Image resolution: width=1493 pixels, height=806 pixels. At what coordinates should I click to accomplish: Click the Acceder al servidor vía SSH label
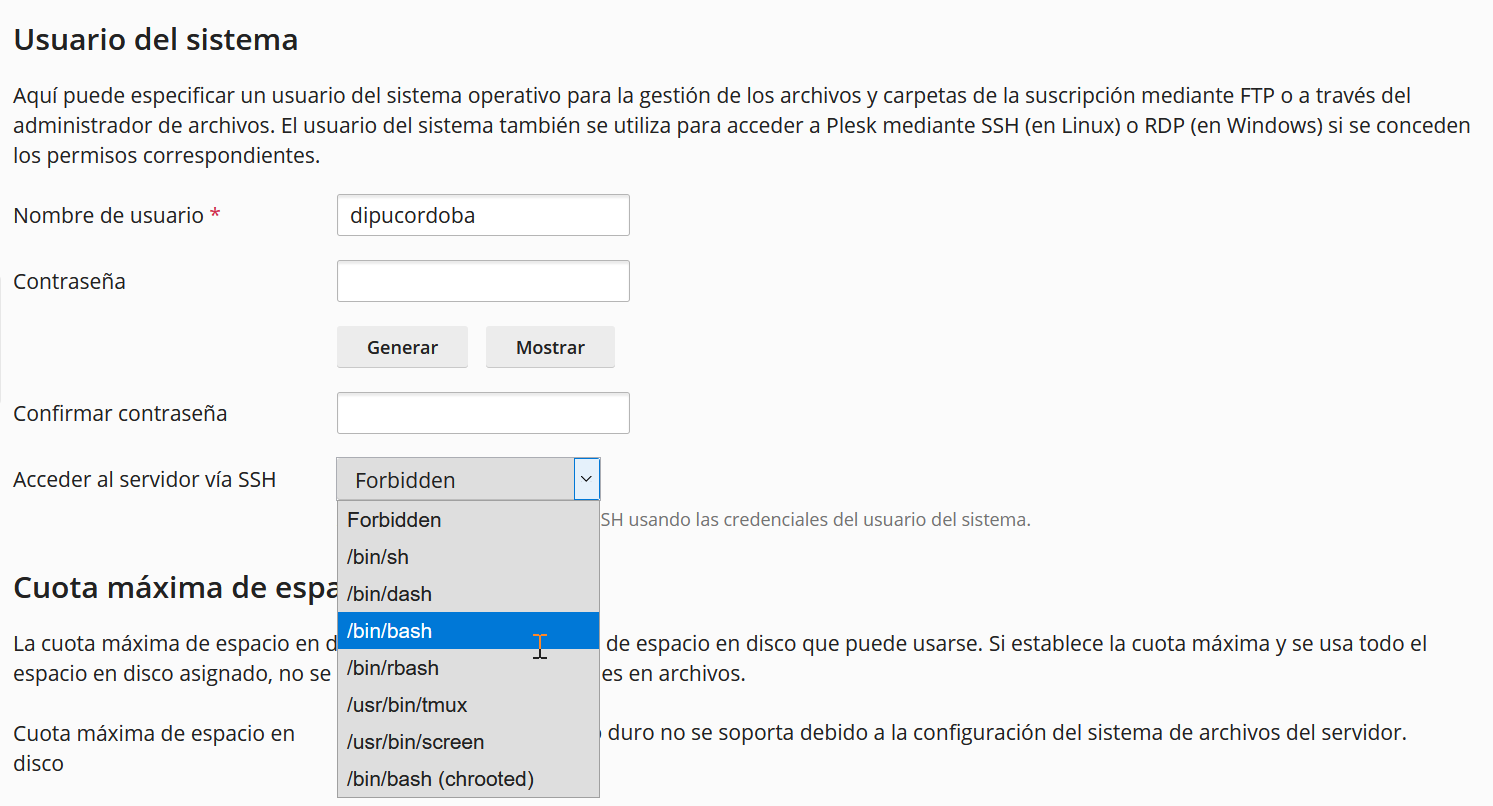[144, 479]
